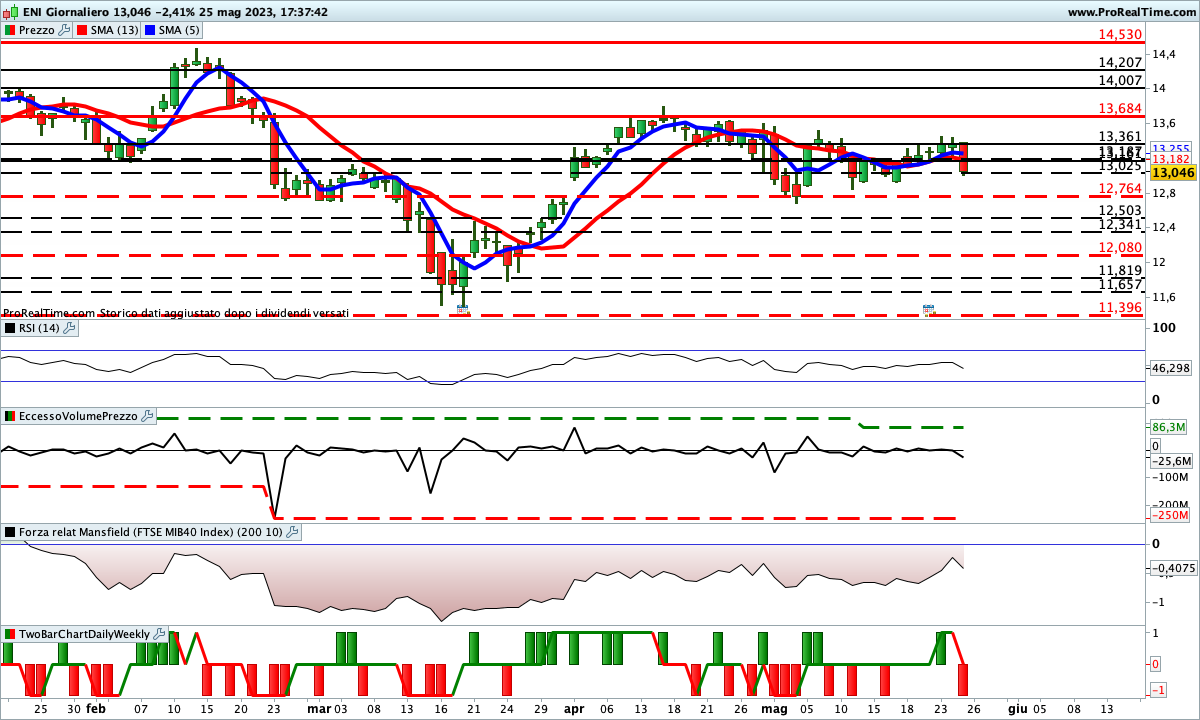Click the 'giu' date axis label

click(1017, 708)
